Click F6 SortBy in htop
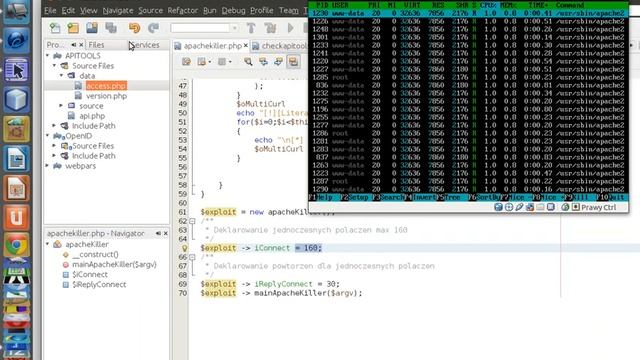Screen dimensions: 640x360 [484, 198]
